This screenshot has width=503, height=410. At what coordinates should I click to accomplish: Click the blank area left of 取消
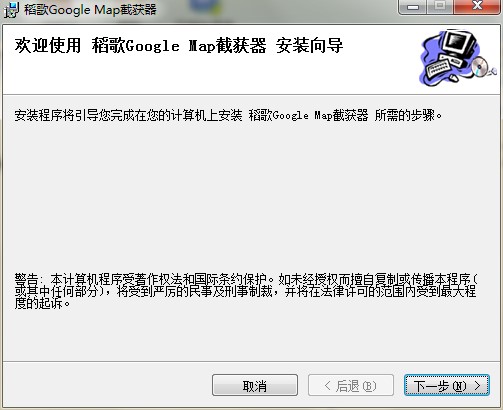tap(107, 385)
